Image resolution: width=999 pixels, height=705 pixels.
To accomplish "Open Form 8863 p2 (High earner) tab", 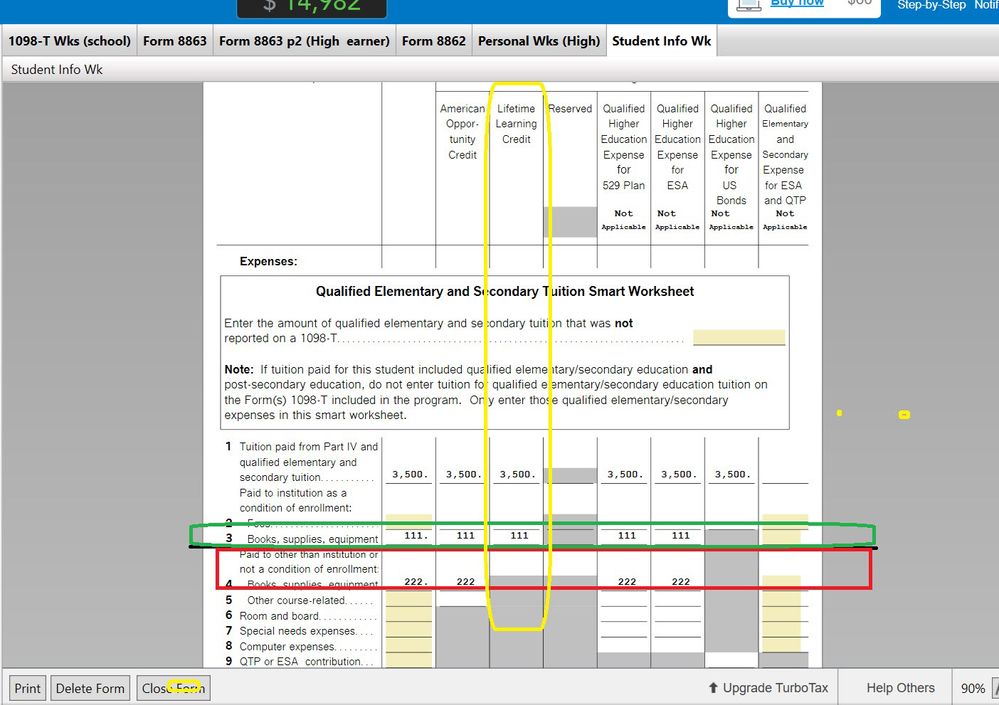I will (x=304, y=41).
